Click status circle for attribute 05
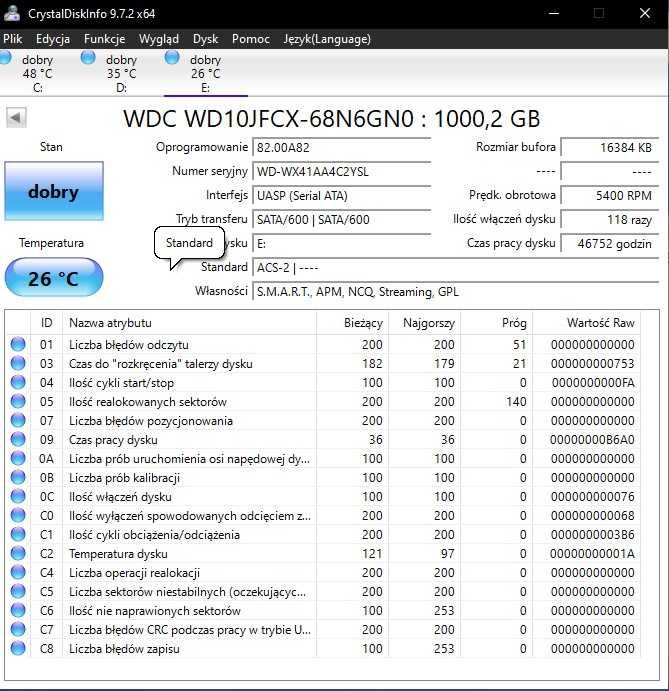 click(x=18, y=401)
